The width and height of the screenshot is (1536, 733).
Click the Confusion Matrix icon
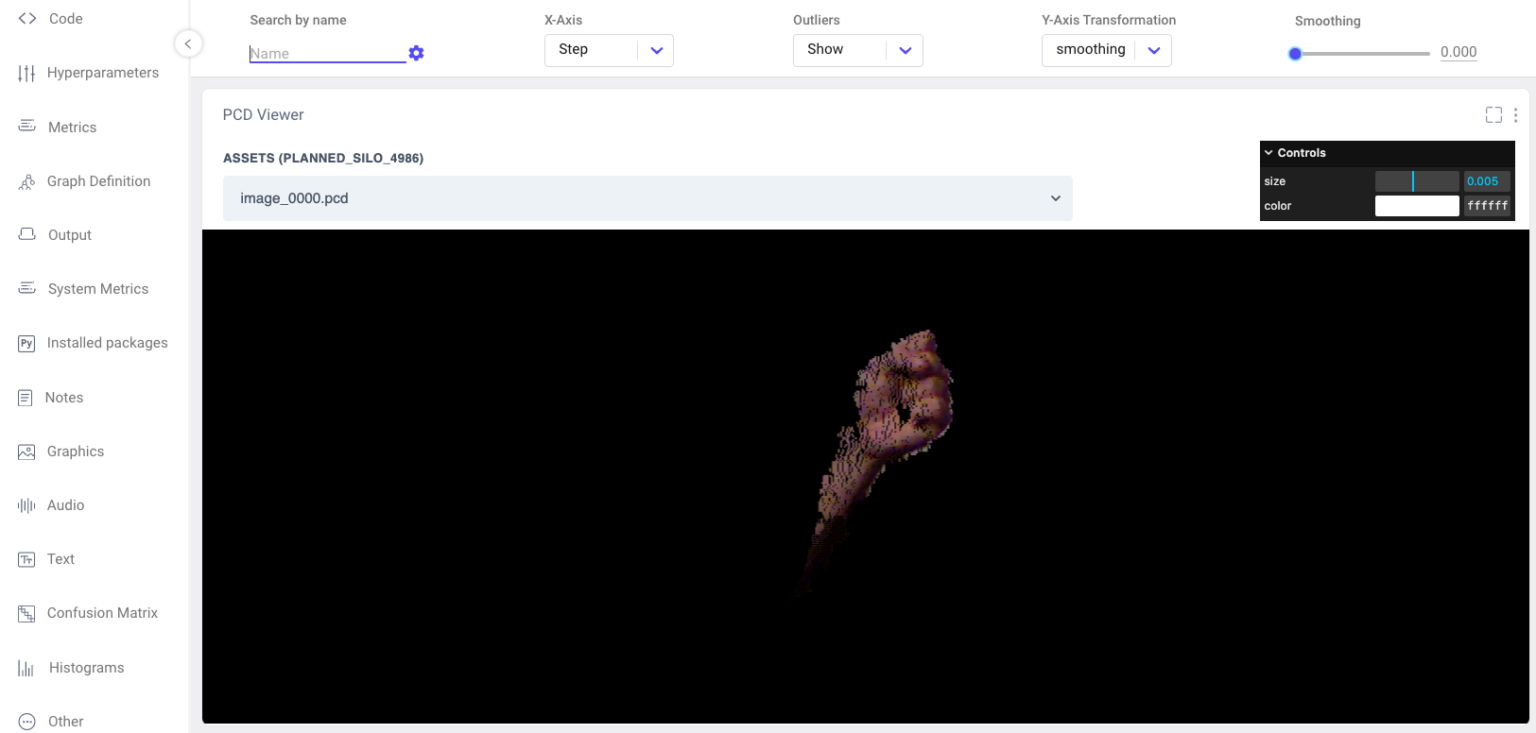click(27, 613)
